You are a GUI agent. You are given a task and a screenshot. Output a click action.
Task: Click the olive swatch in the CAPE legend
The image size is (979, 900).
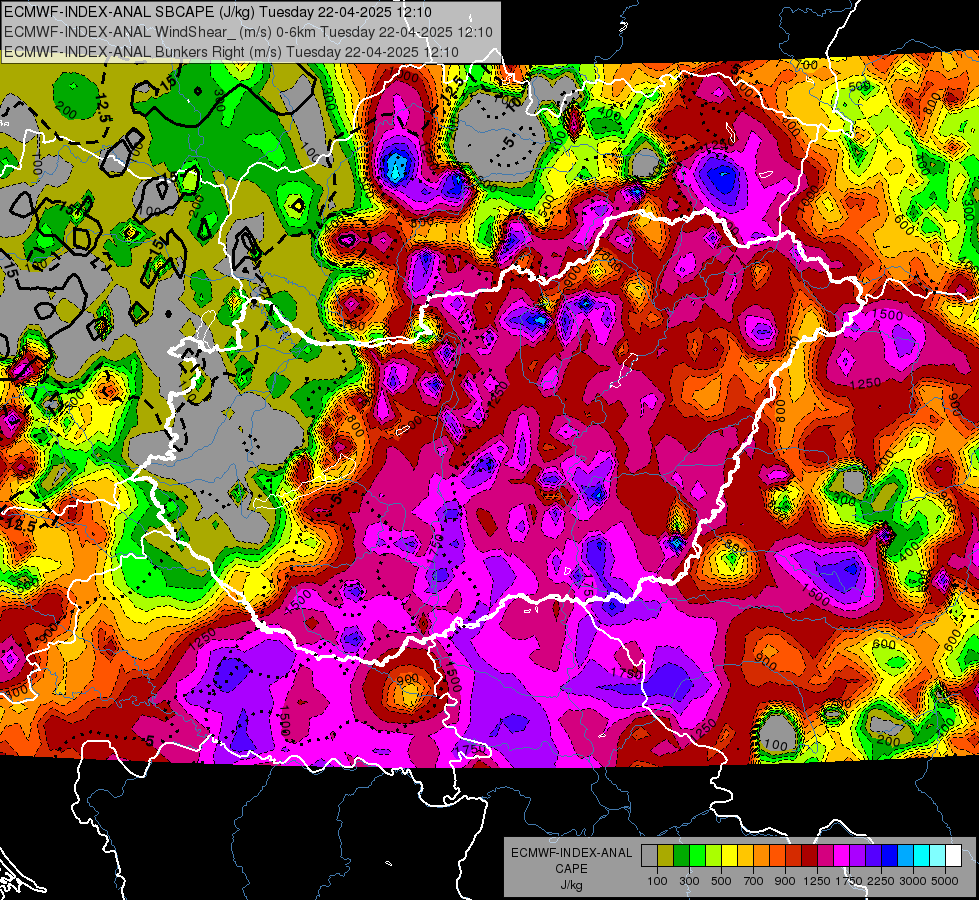click(x=665, y=855)
